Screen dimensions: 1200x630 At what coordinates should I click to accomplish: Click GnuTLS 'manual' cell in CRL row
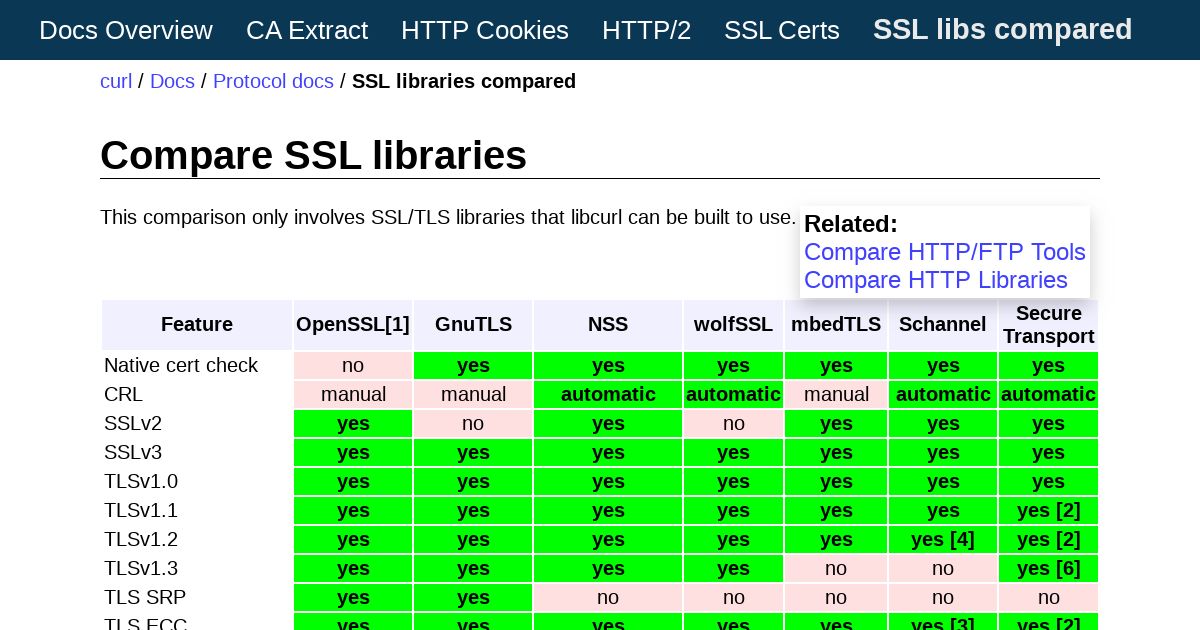click(473, 394)
